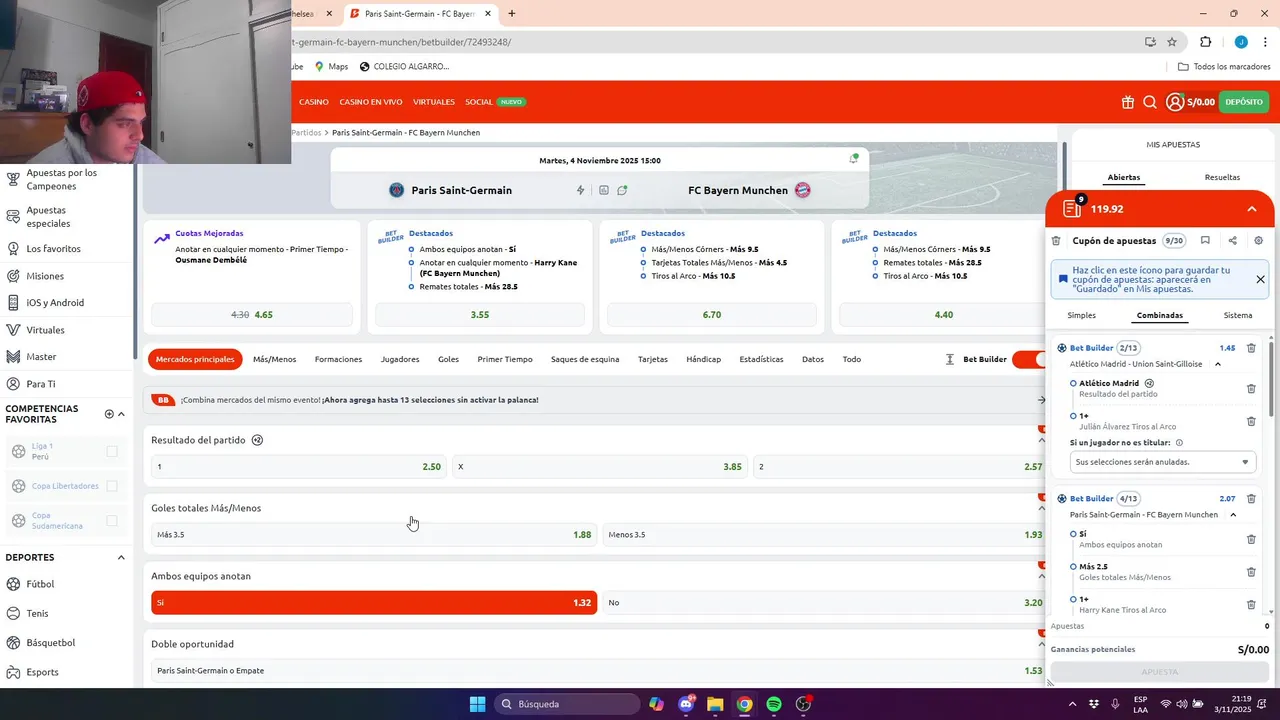Select home win odd 2.50
Viewport: 1280px width, 720px height.
[x=298, y=467]
